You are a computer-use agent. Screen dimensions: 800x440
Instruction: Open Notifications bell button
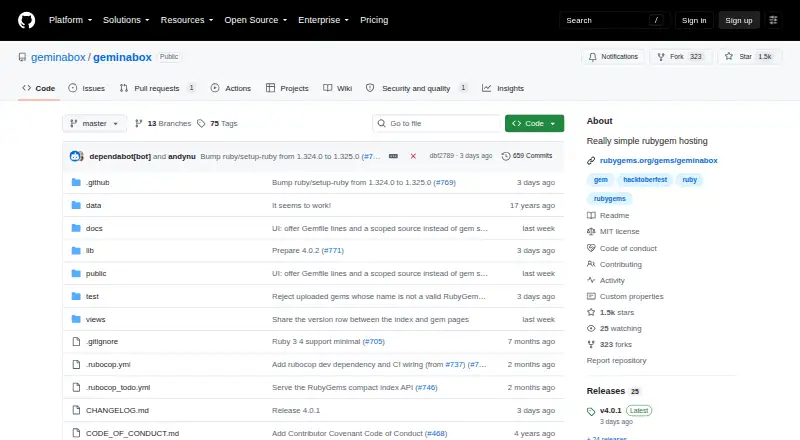click(x=613, y=57)
